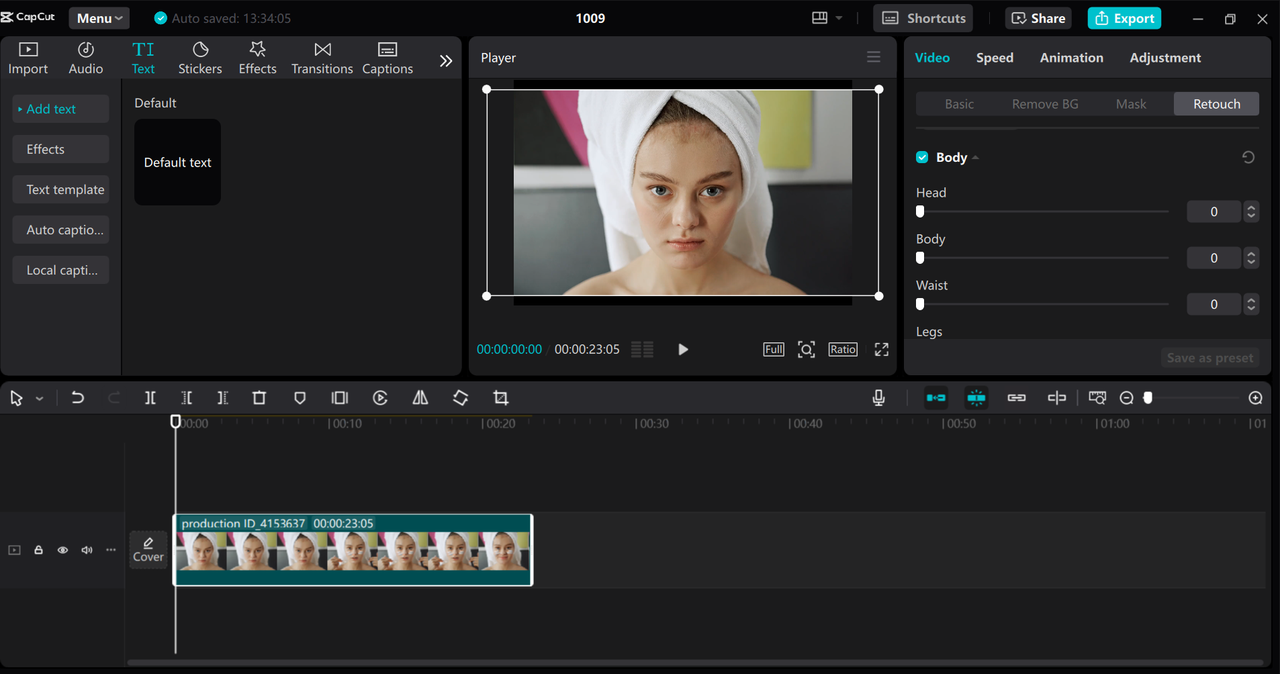This screenshot has height=674, width=1280.
Task: Toggle track visibility eye icon
Action: (62, 550)
